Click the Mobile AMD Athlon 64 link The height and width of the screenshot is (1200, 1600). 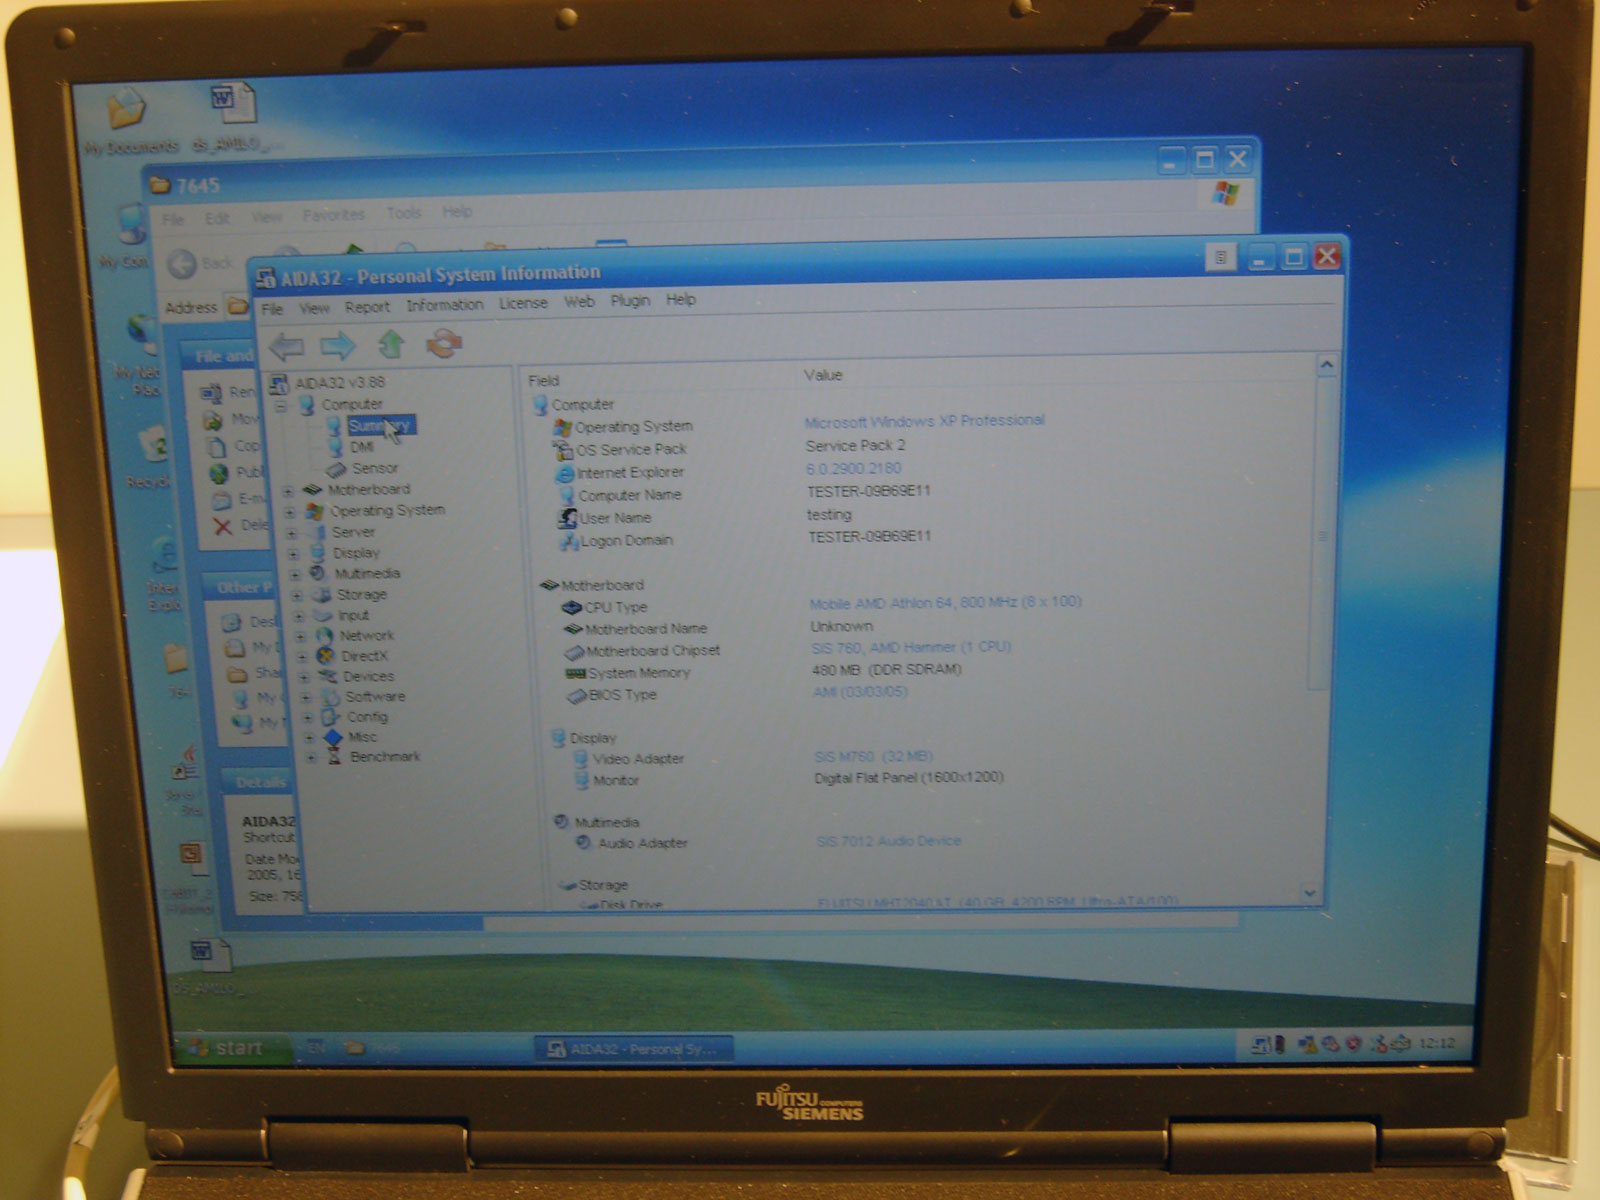pyautogui.click(x=944, y=602)
